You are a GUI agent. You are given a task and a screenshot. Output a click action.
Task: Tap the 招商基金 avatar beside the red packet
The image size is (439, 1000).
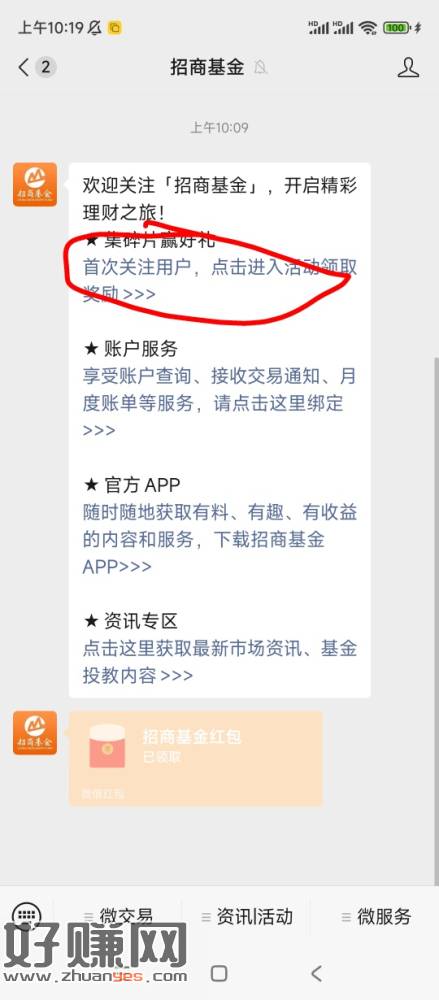[x=35, y=733]
